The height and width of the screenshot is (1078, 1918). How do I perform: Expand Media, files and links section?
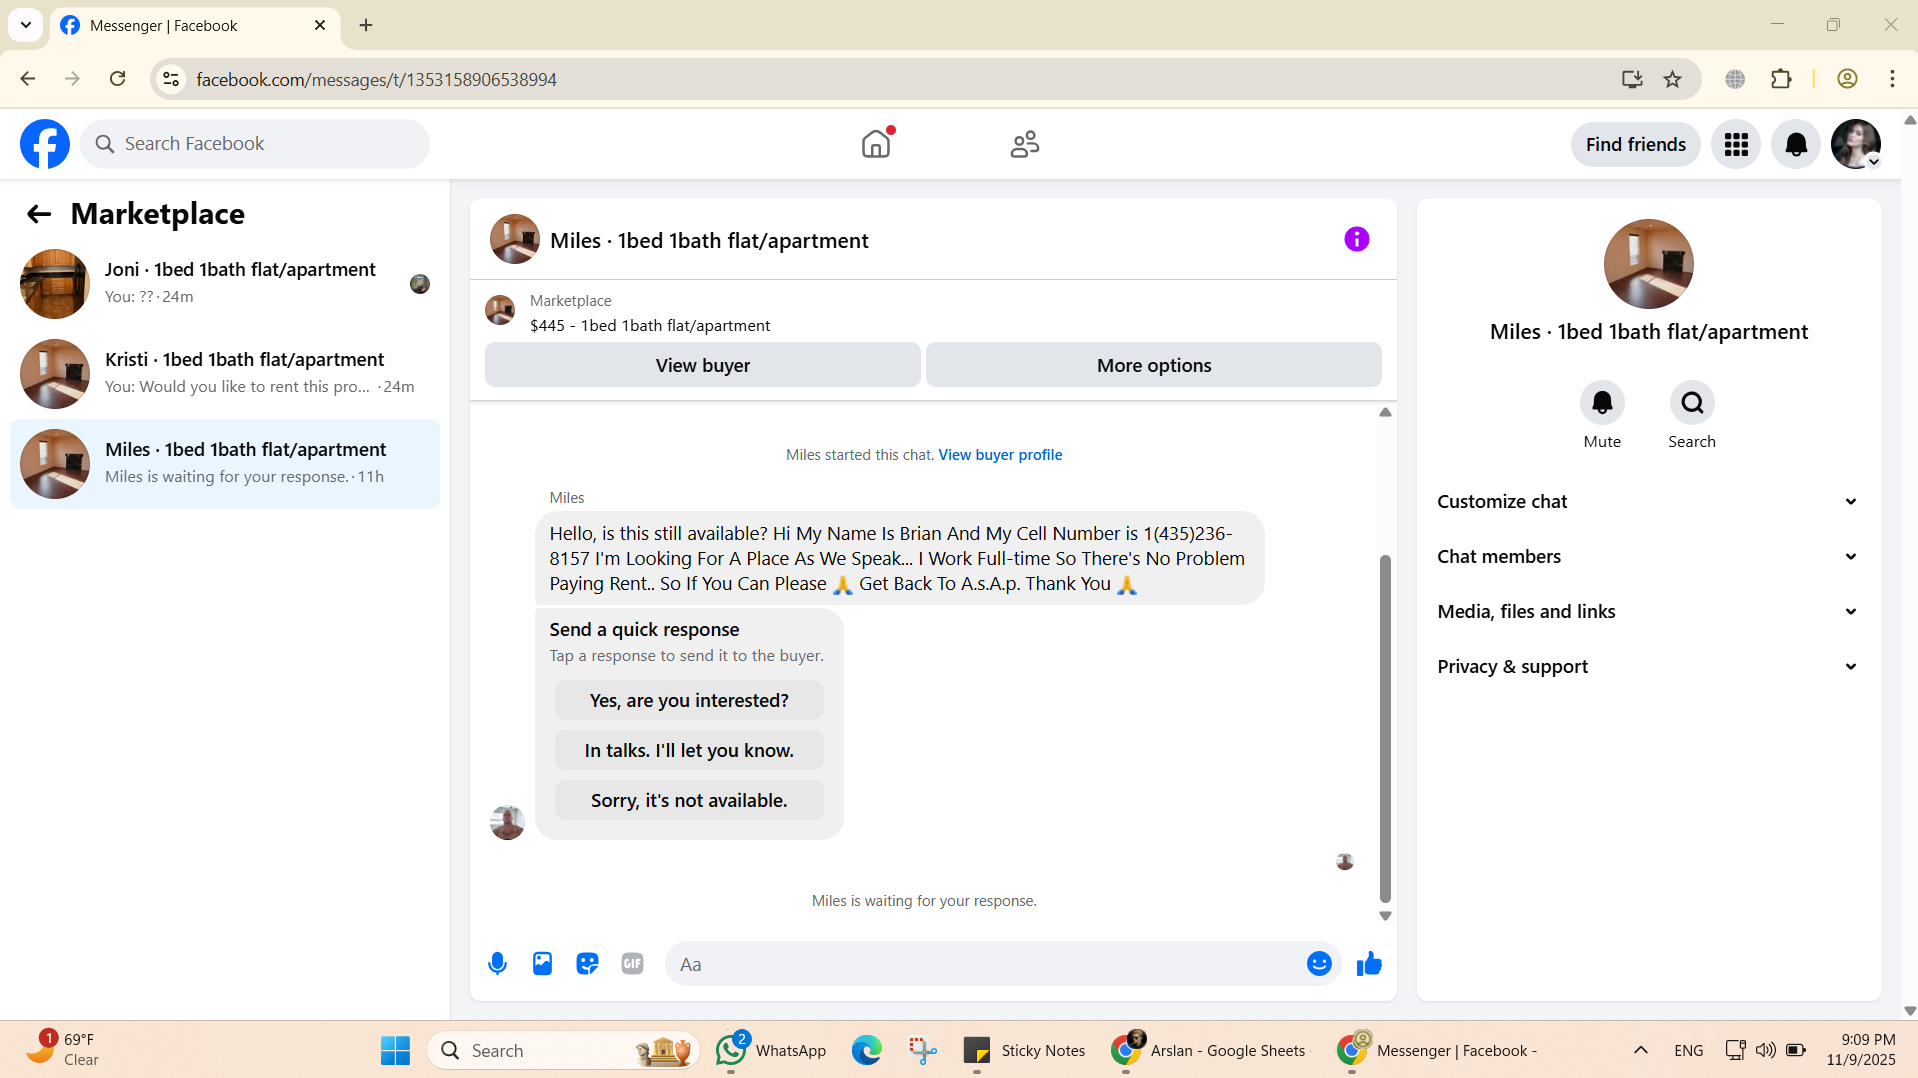(1648, 612)
